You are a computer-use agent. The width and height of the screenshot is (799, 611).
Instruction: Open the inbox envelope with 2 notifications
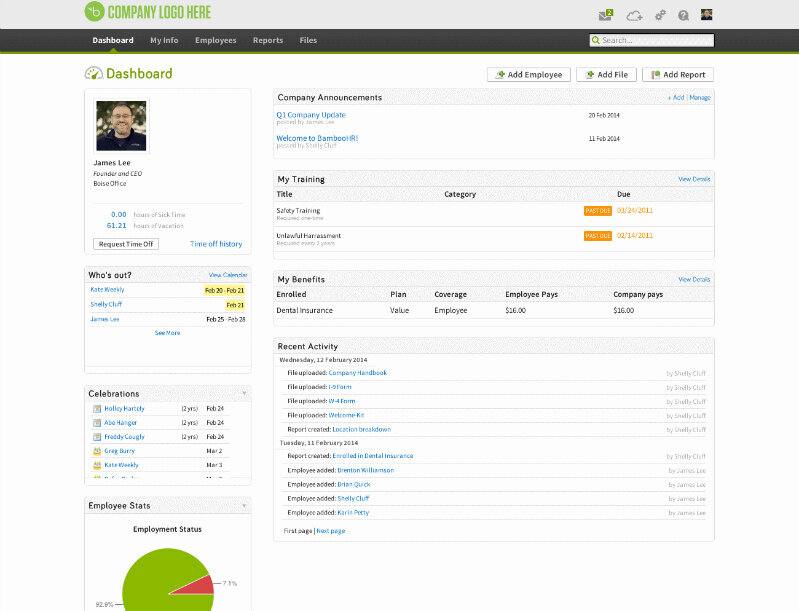pyautogui.click(x=605, y=15)
